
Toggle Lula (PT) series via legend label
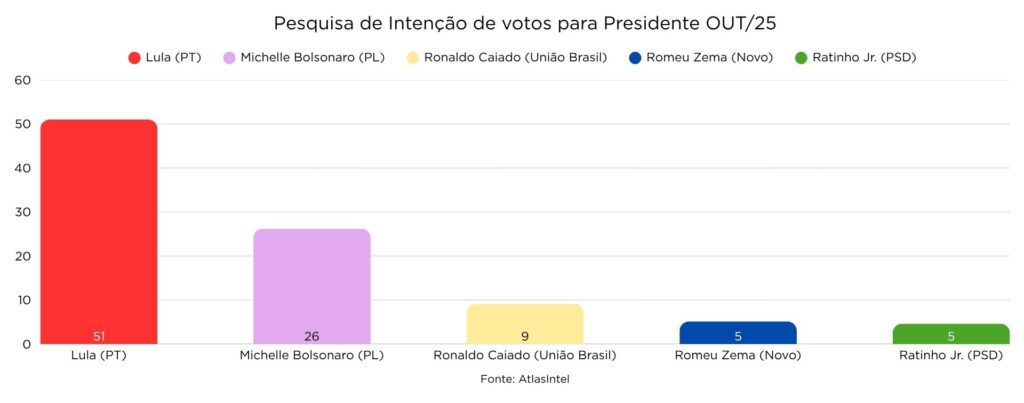pyautogui.click(x=174, y=57)
